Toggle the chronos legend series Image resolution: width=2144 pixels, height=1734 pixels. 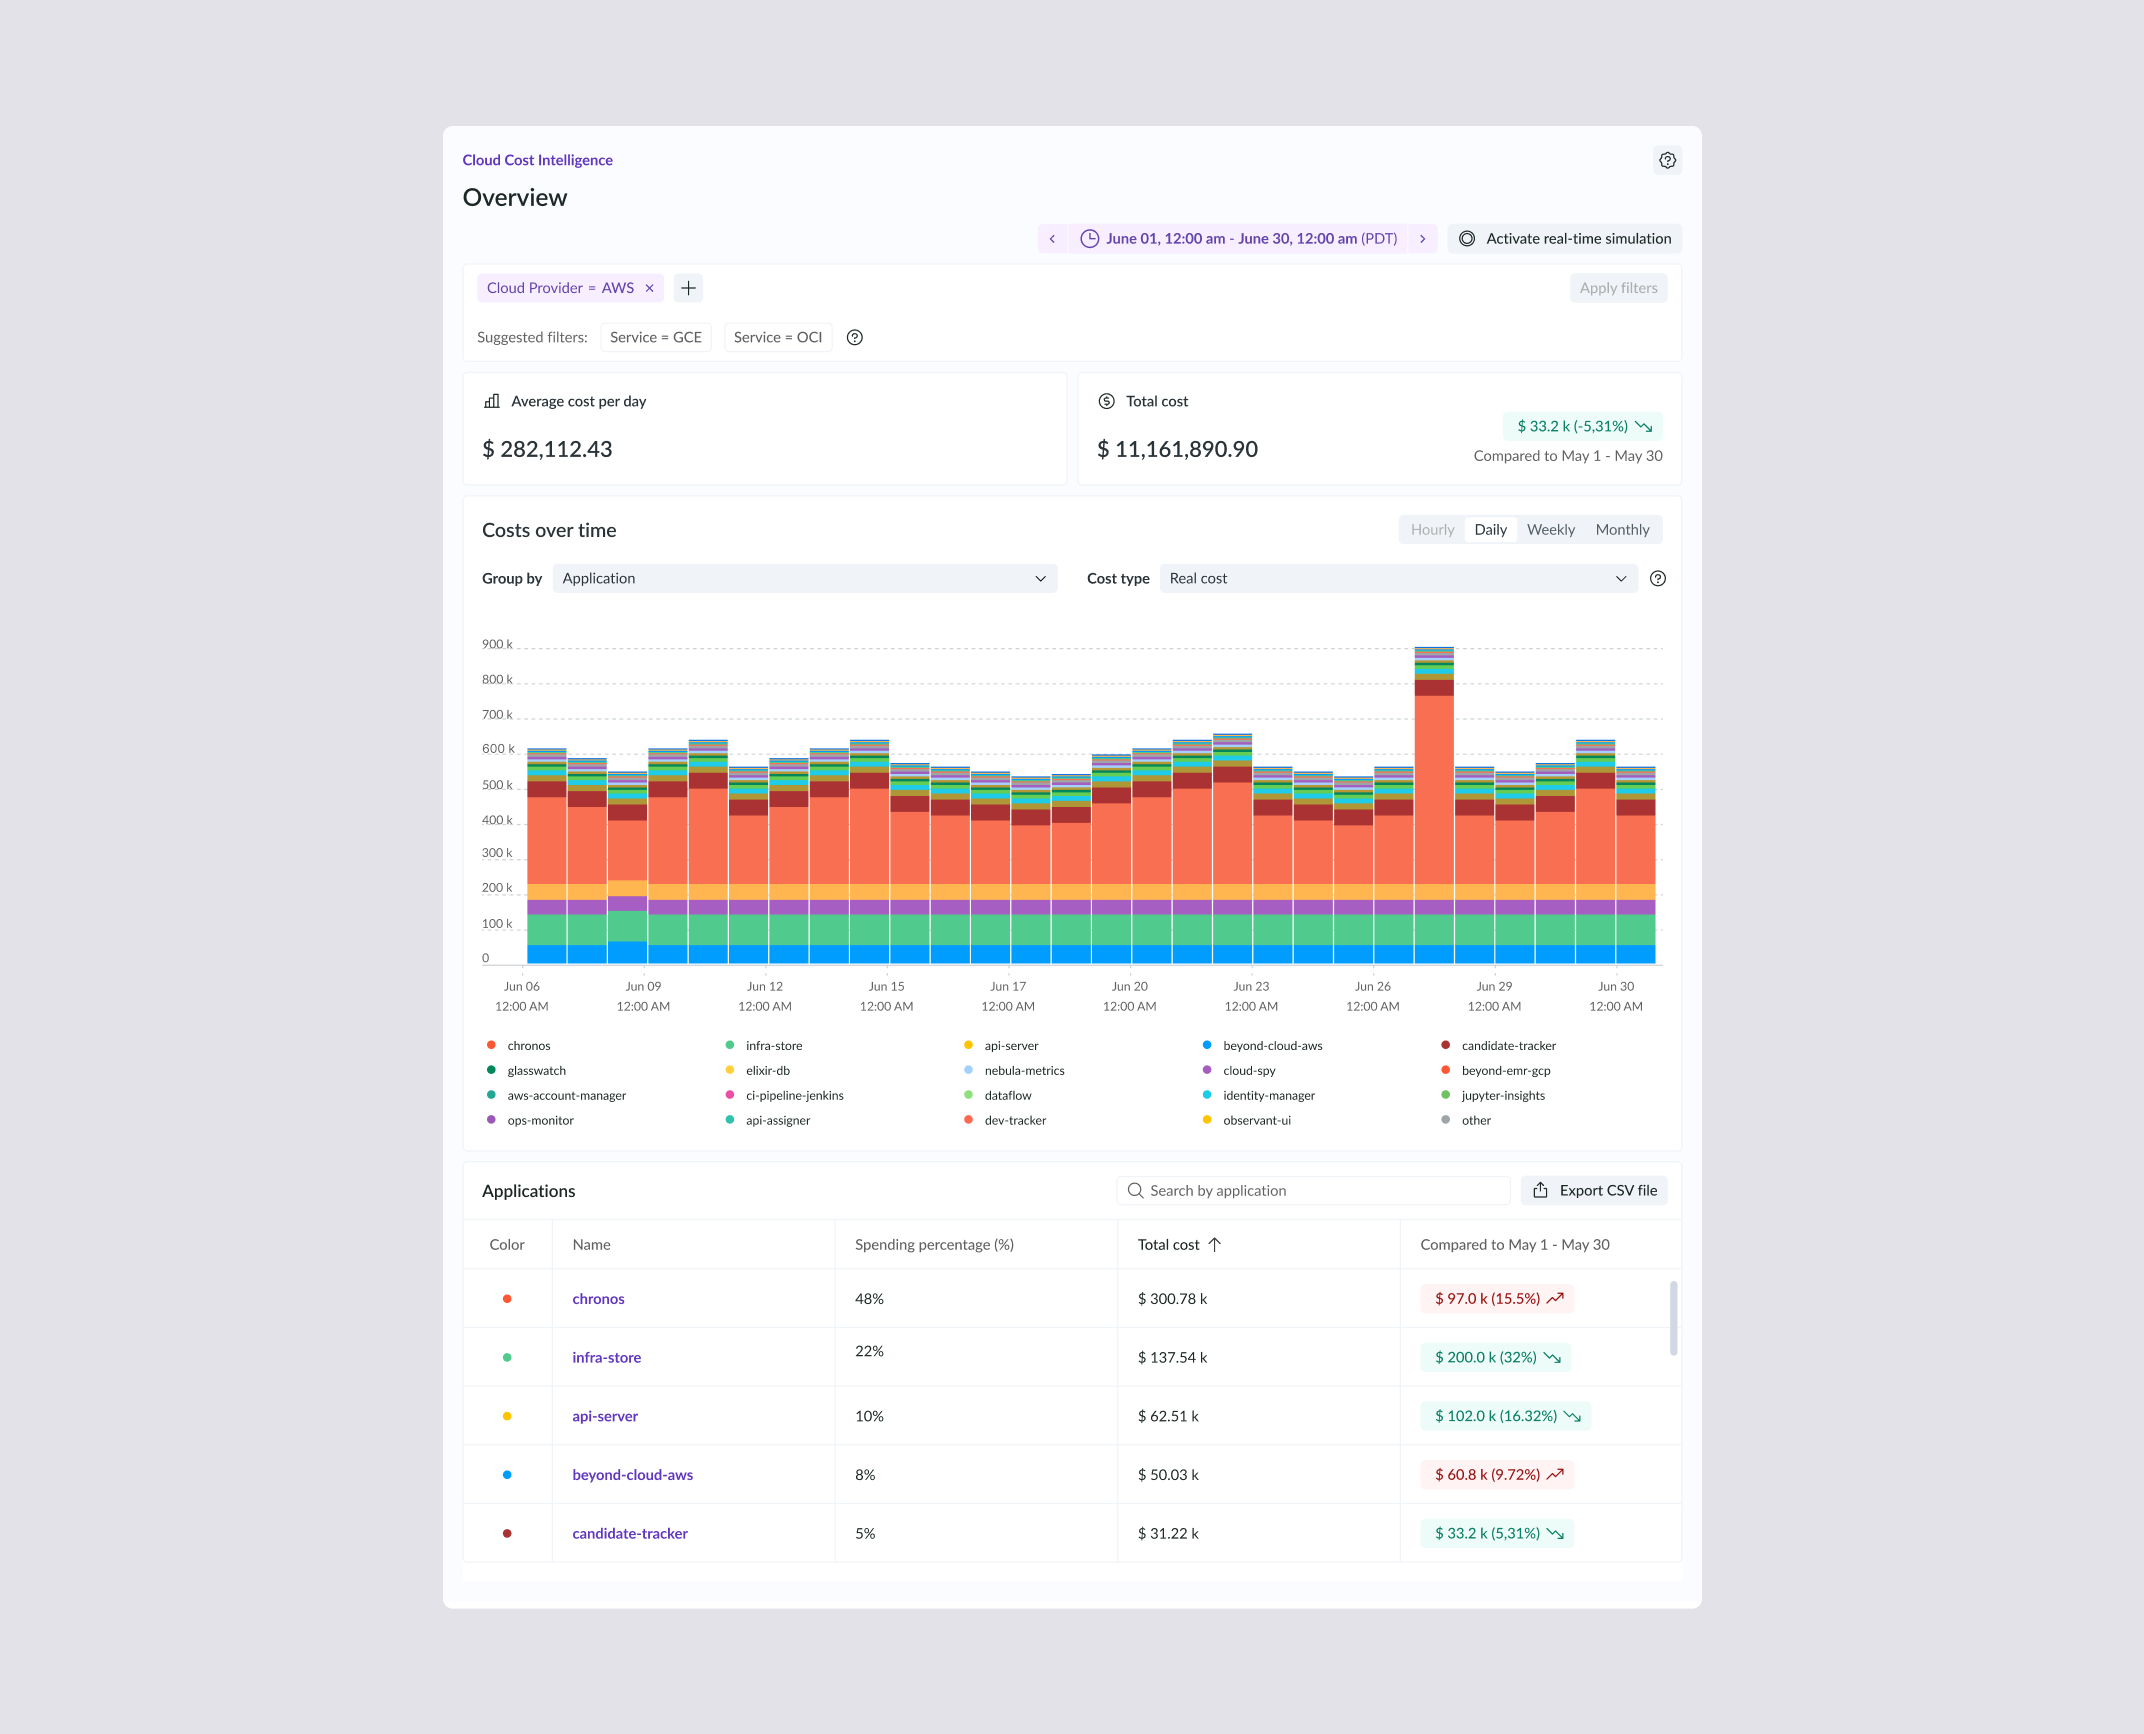click(x=518, y=1046)
